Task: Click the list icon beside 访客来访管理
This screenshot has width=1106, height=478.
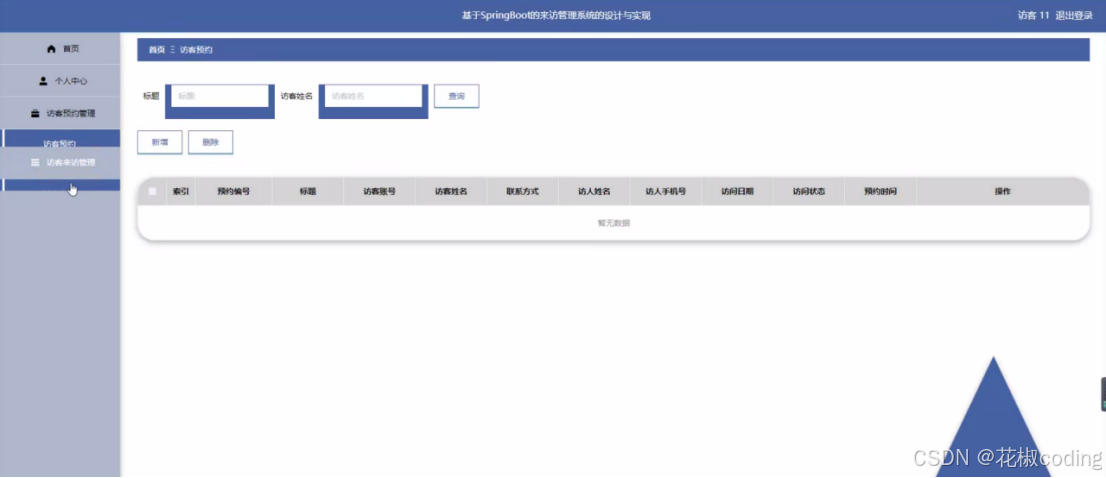Action: click(35, 162)
